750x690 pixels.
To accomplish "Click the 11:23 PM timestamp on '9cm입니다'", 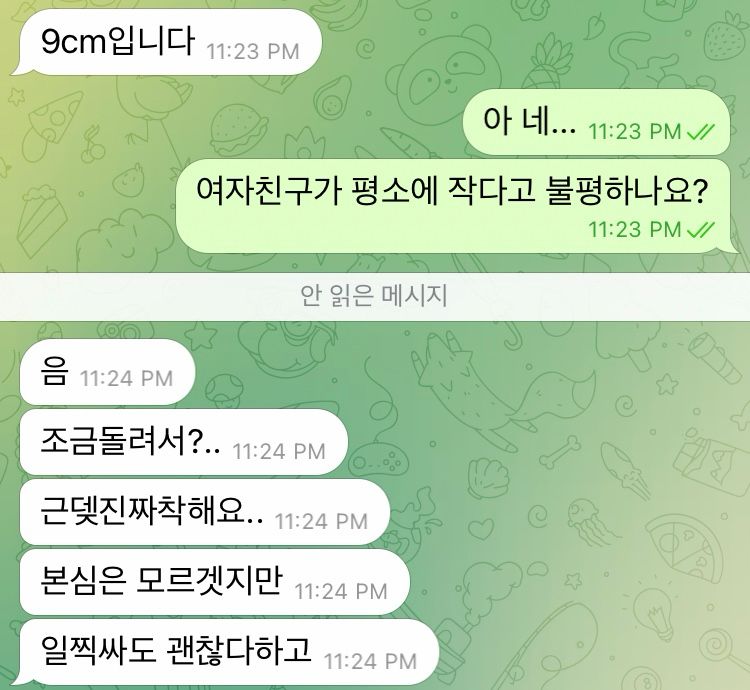I will [253, 52].
